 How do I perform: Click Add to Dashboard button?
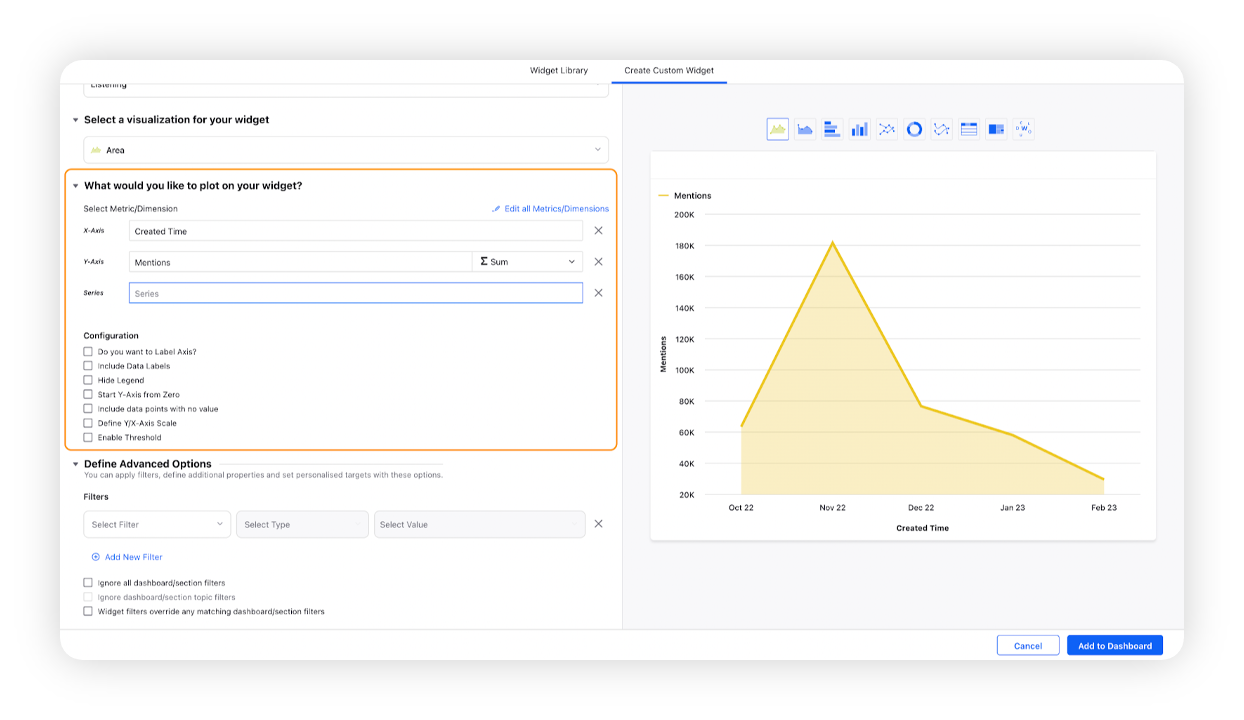tap(1115, 646)
